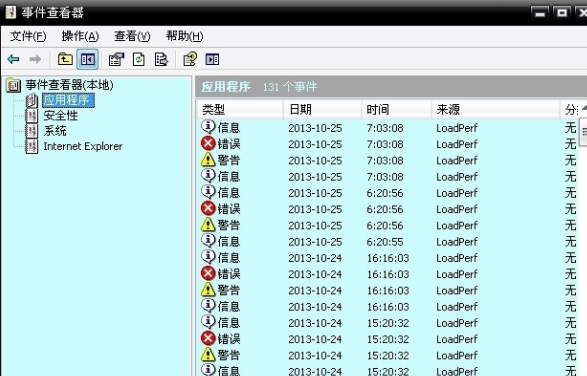Select 事件查看器(本地) root node

click(x=69, y=85)
